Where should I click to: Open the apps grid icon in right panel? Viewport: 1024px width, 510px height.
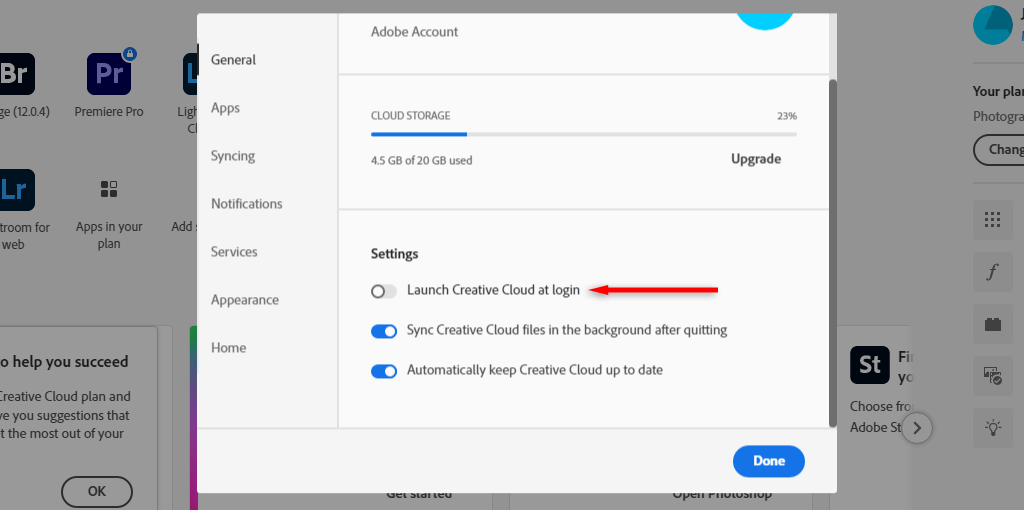(992, 220)
